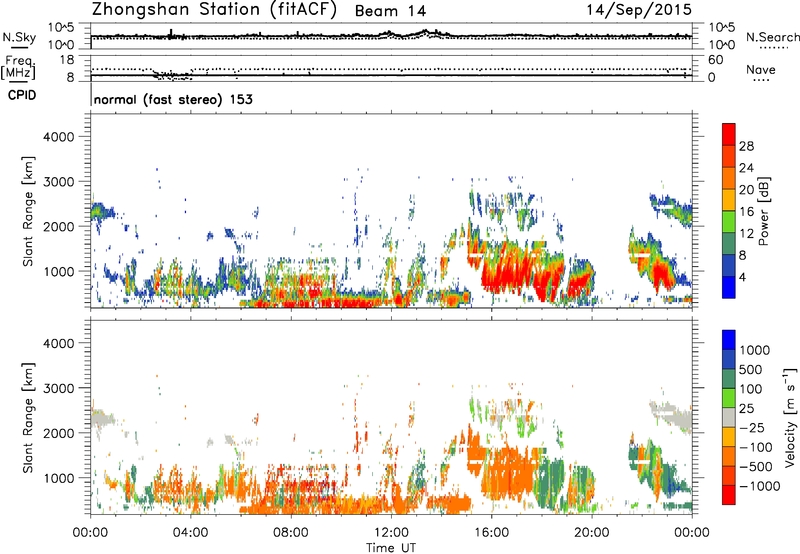The image size is (800, 554).
Task: Click the 'Power [dB]' color bar label
Action: point(763,211)
